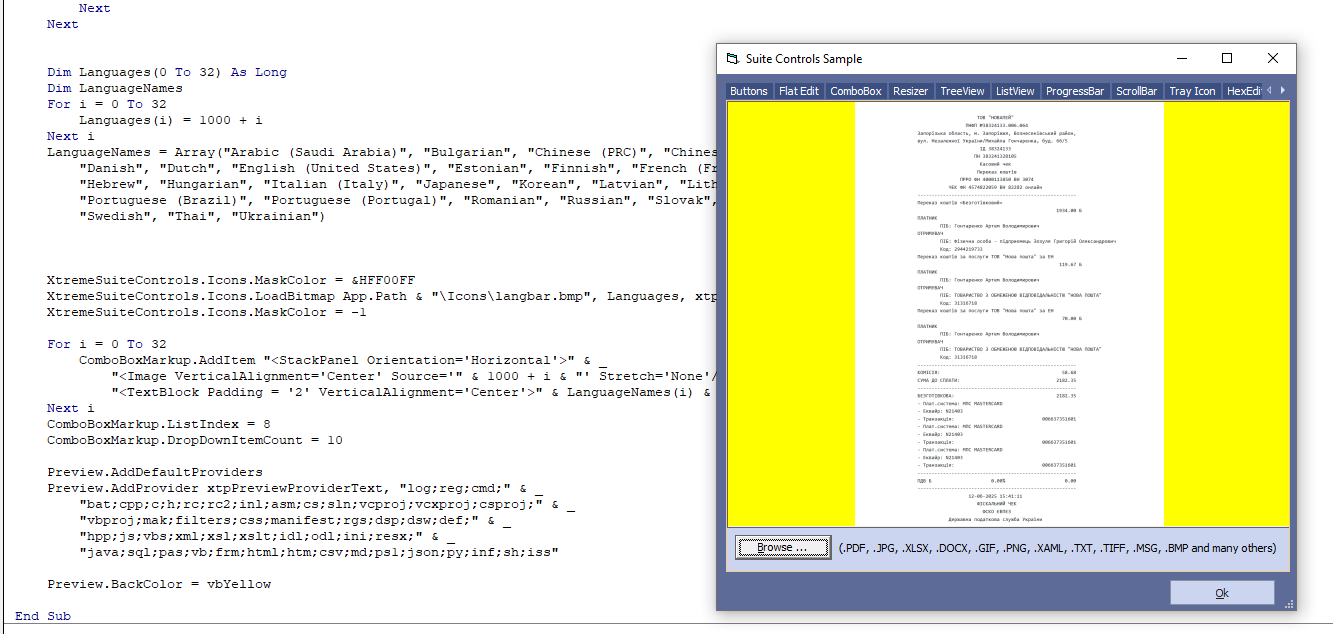The height and width of the screenshot is (634, 1333).
Task: Minimize the Suite Controls Sample window
Action: coord(1182,59)
